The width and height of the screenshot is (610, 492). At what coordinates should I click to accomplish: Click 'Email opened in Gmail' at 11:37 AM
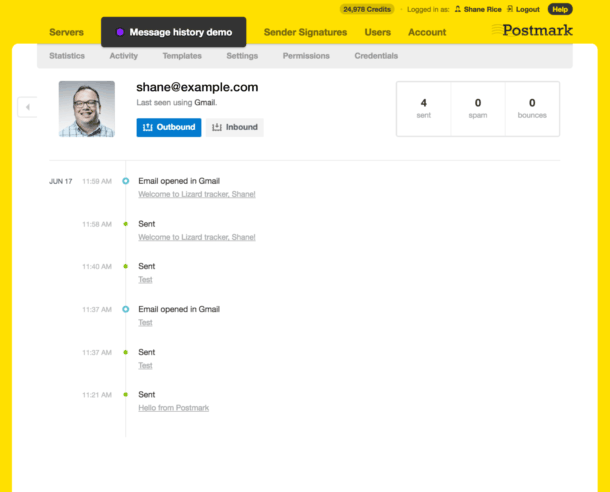(179, 309)
